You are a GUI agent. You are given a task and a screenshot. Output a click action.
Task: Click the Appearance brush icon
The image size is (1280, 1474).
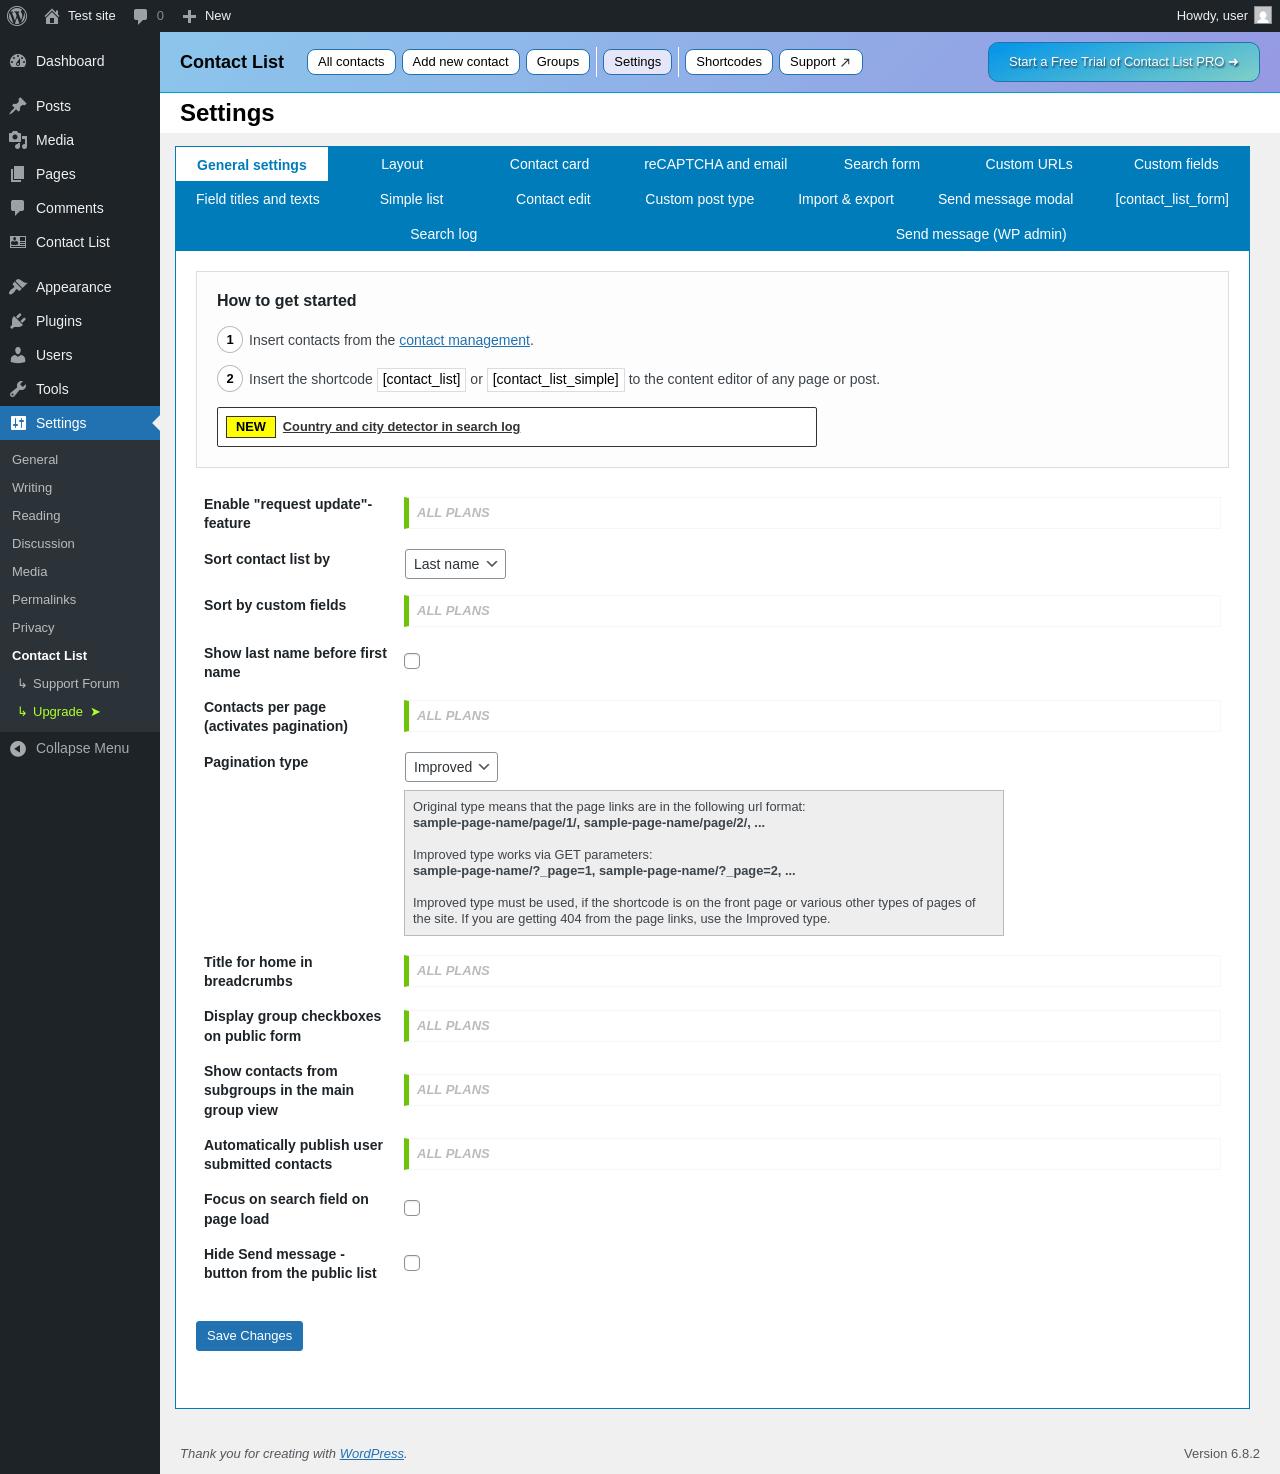(x=18, y=287)
